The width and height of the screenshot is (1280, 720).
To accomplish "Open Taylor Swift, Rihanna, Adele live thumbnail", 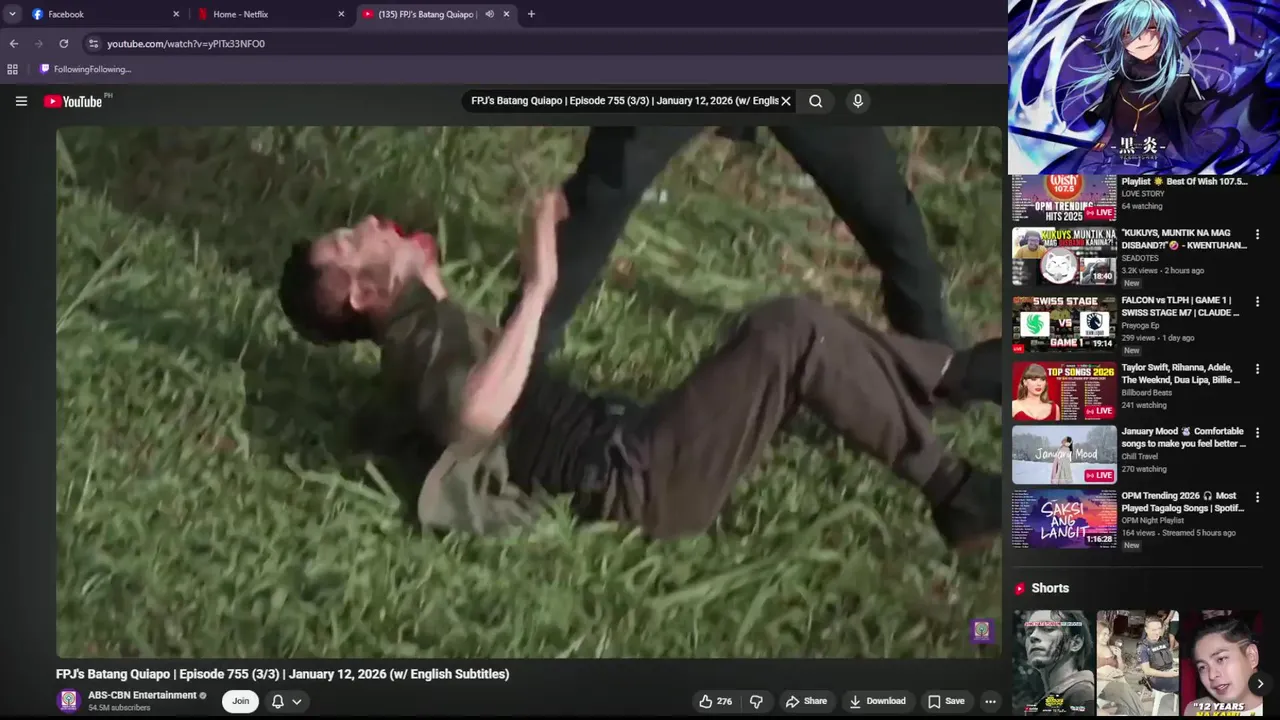I will tap(1064, 390).
